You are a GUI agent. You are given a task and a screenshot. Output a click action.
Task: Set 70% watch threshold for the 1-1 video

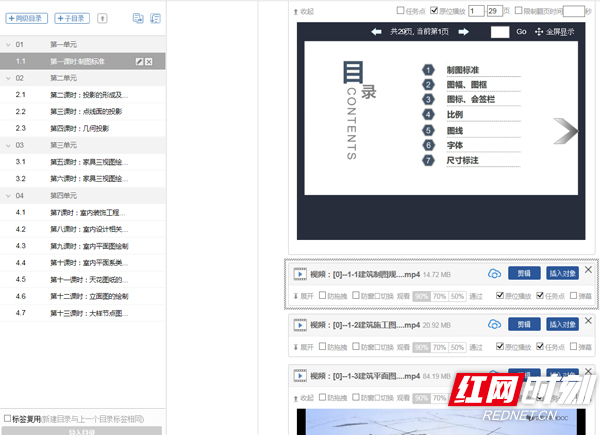(439, 297)
